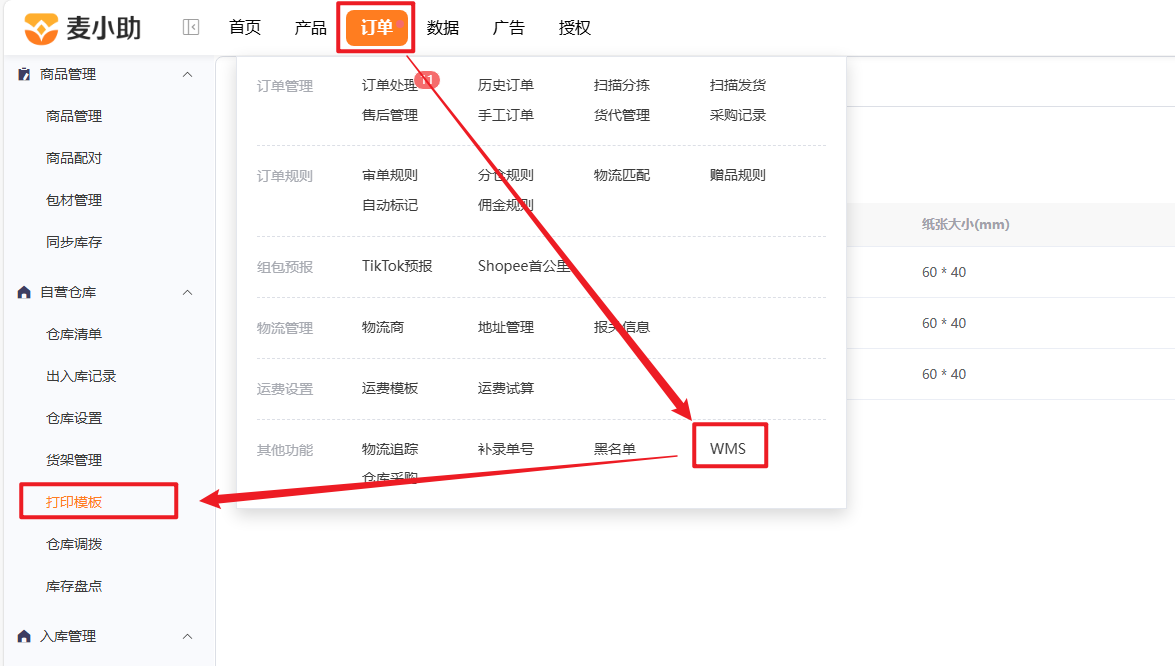Open 运费模板 from the dropdown
This screenshot has width=1175, height=666.
pos(390,388)
